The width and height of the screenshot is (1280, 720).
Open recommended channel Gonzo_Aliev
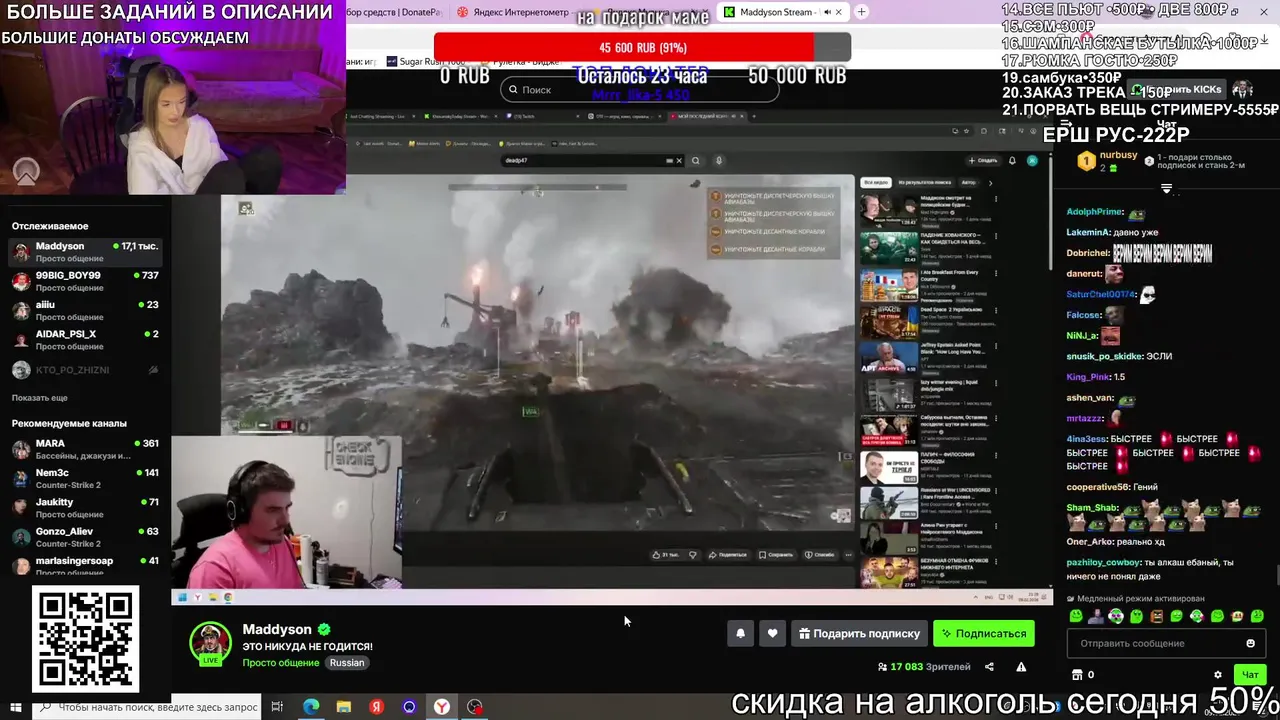[85, 537]
